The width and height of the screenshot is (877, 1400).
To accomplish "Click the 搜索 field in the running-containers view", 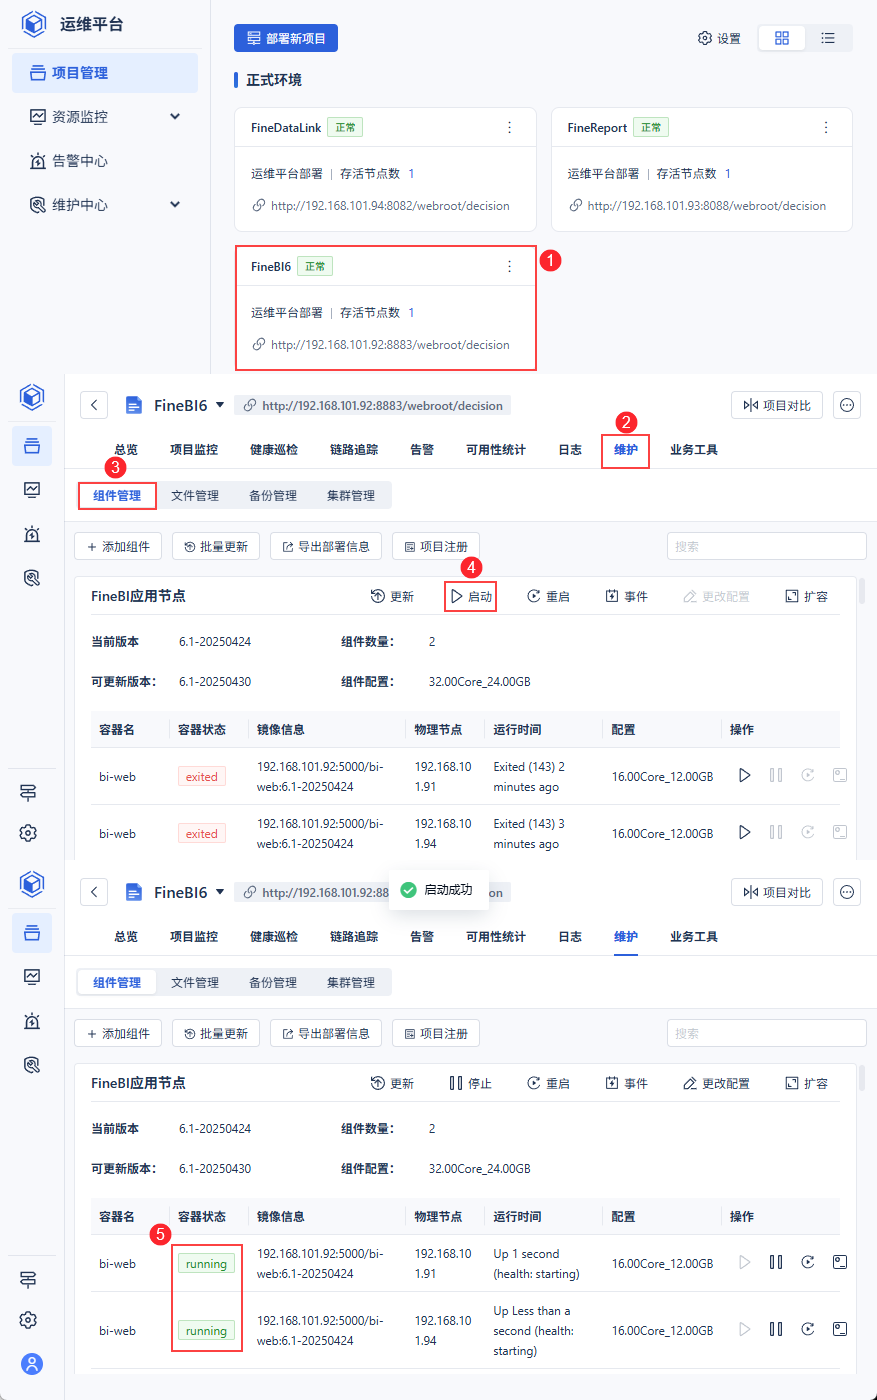I will pos(766,1034).
